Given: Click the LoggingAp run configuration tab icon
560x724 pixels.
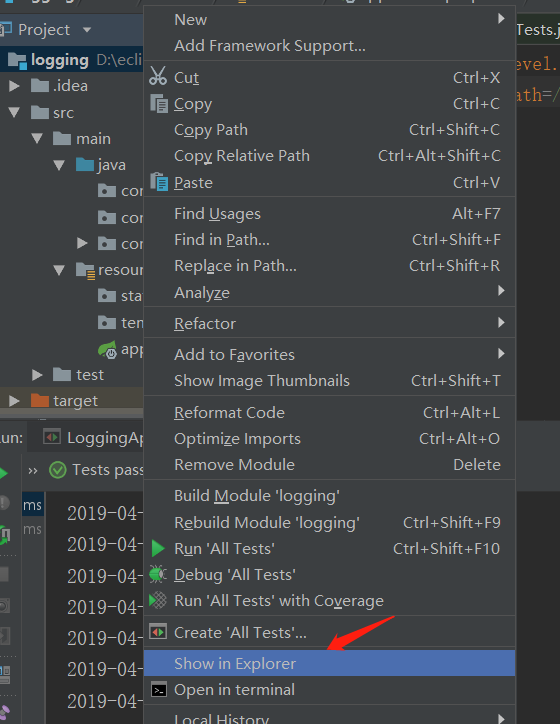Looking at the screenshot, I should [52, 437].
